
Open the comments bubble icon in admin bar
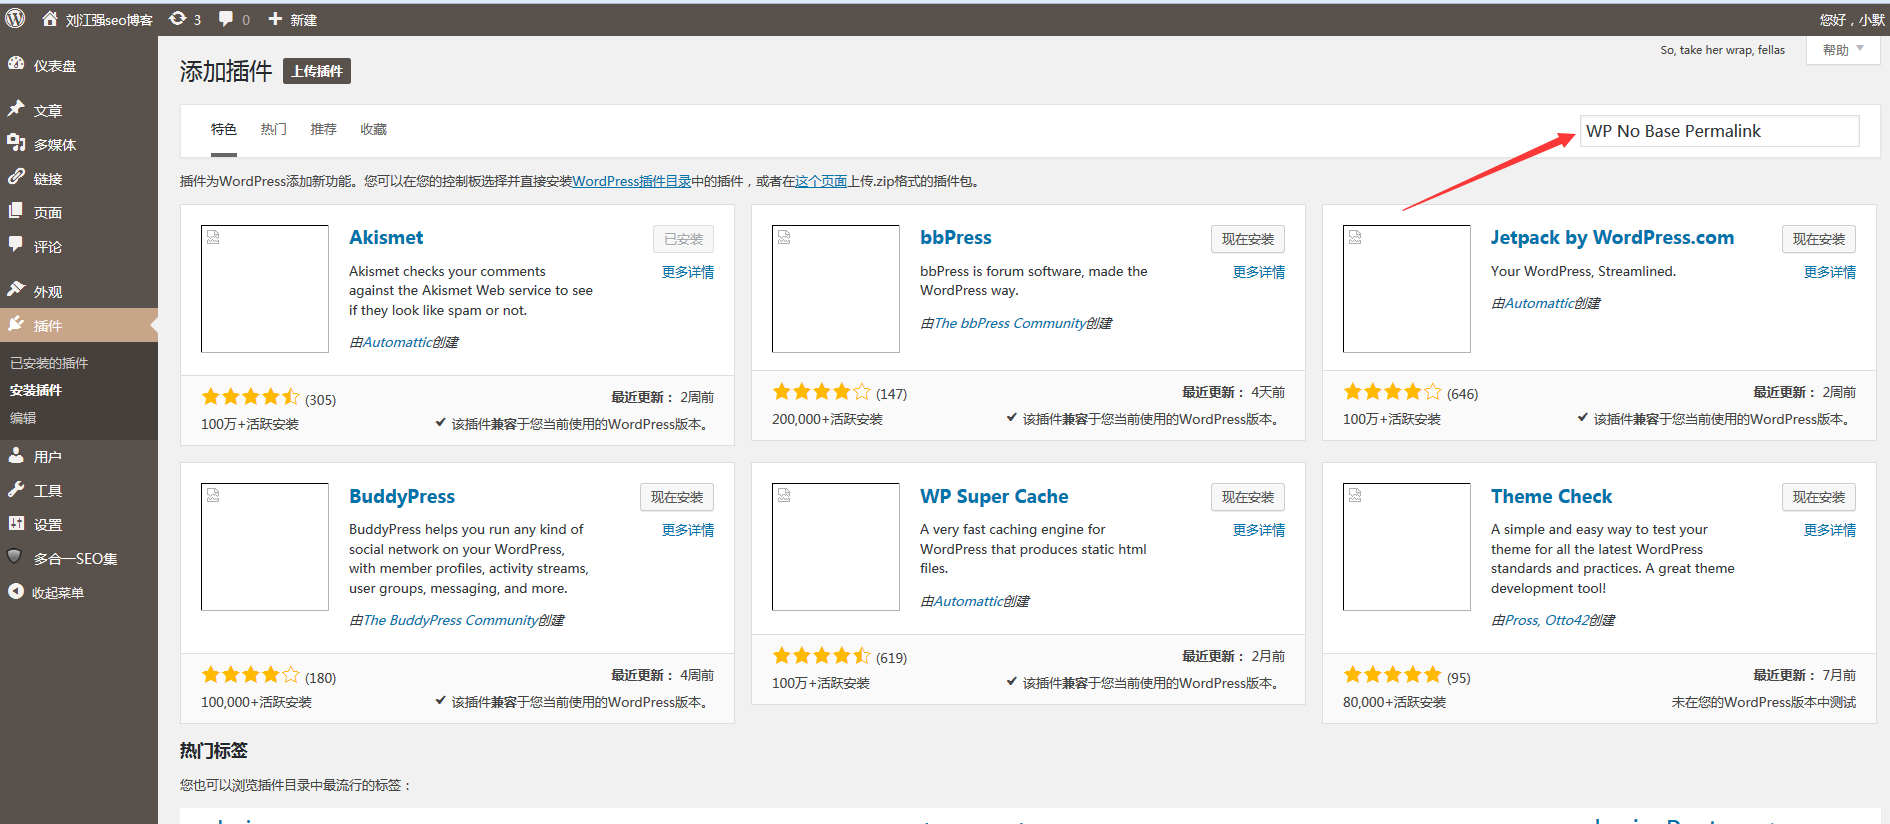[226, 19]
